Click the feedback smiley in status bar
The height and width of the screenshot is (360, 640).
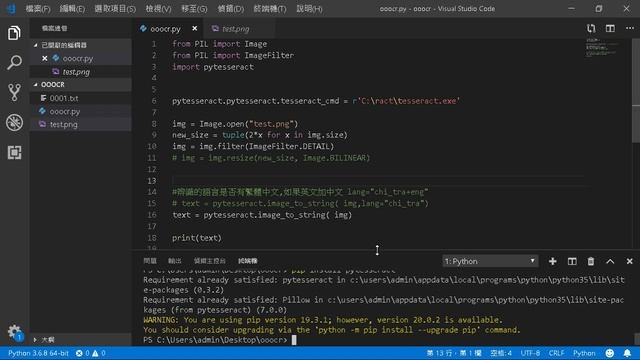point(609,353)
